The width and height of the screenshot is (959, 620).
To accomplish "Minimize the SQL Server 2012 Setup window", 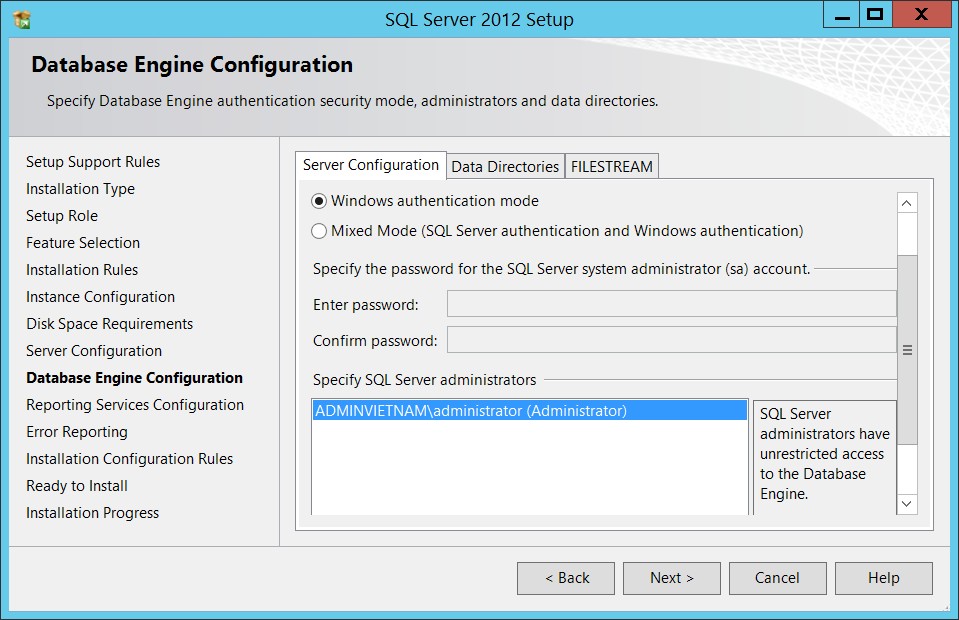I will click(842, 15).
